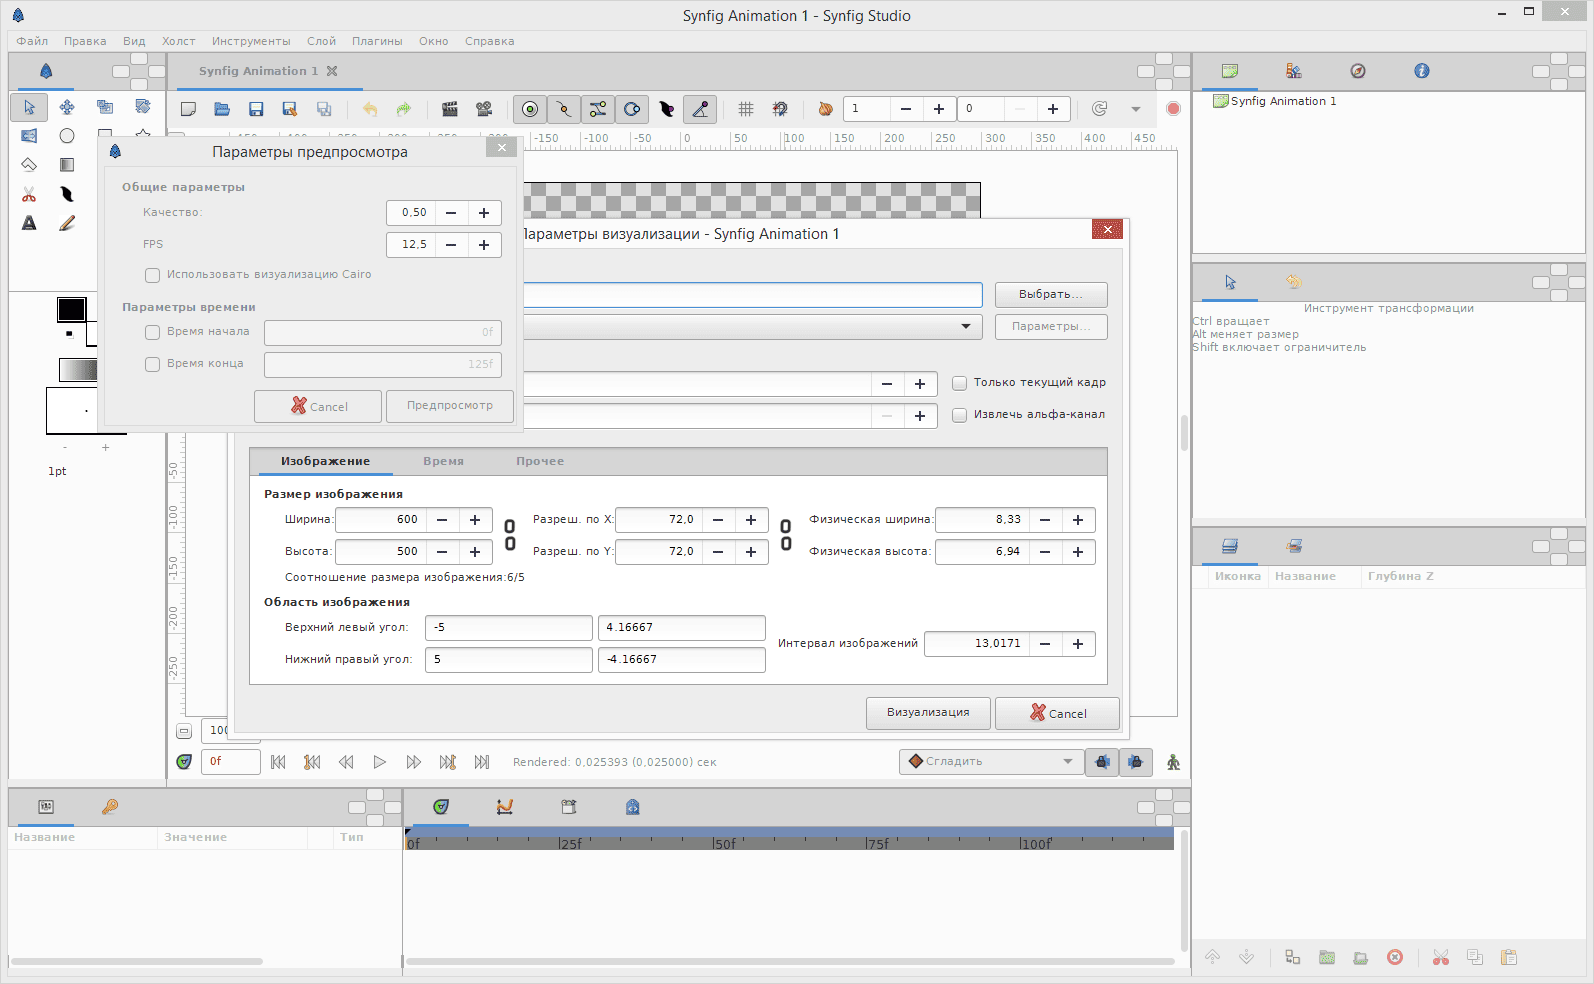
Task: Enable 'Извлечь альфа-канал' checkbox
Action: 960,415
